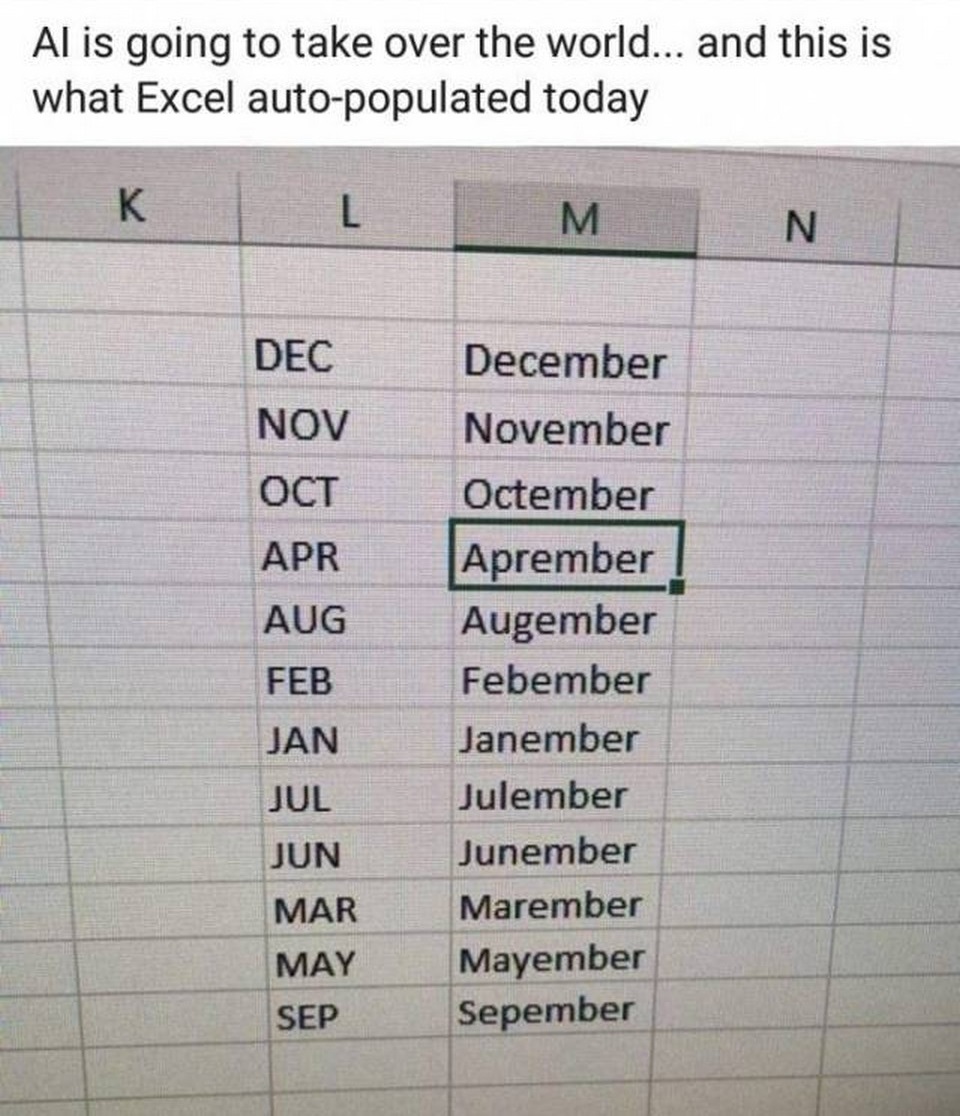Select the active cell Aprember
This screenshot has height=1116, width=960.
(566, 556)
